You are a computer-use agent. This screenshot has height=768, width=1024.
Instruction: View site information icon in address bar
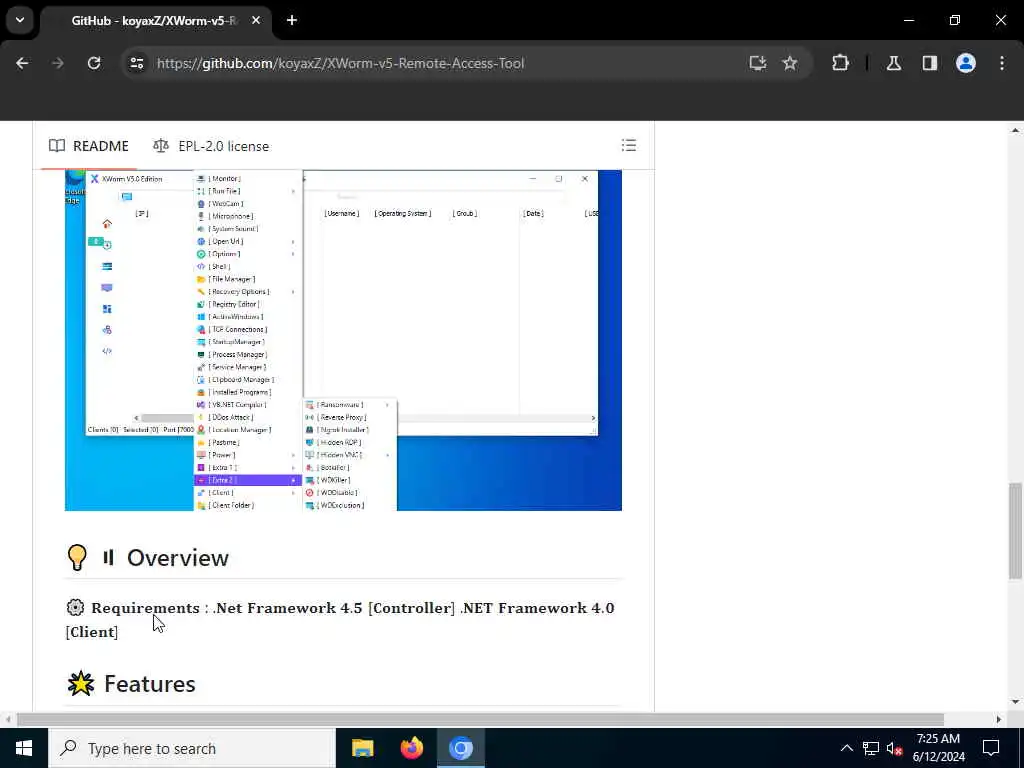pyautogui.click(x=136, y=63)
